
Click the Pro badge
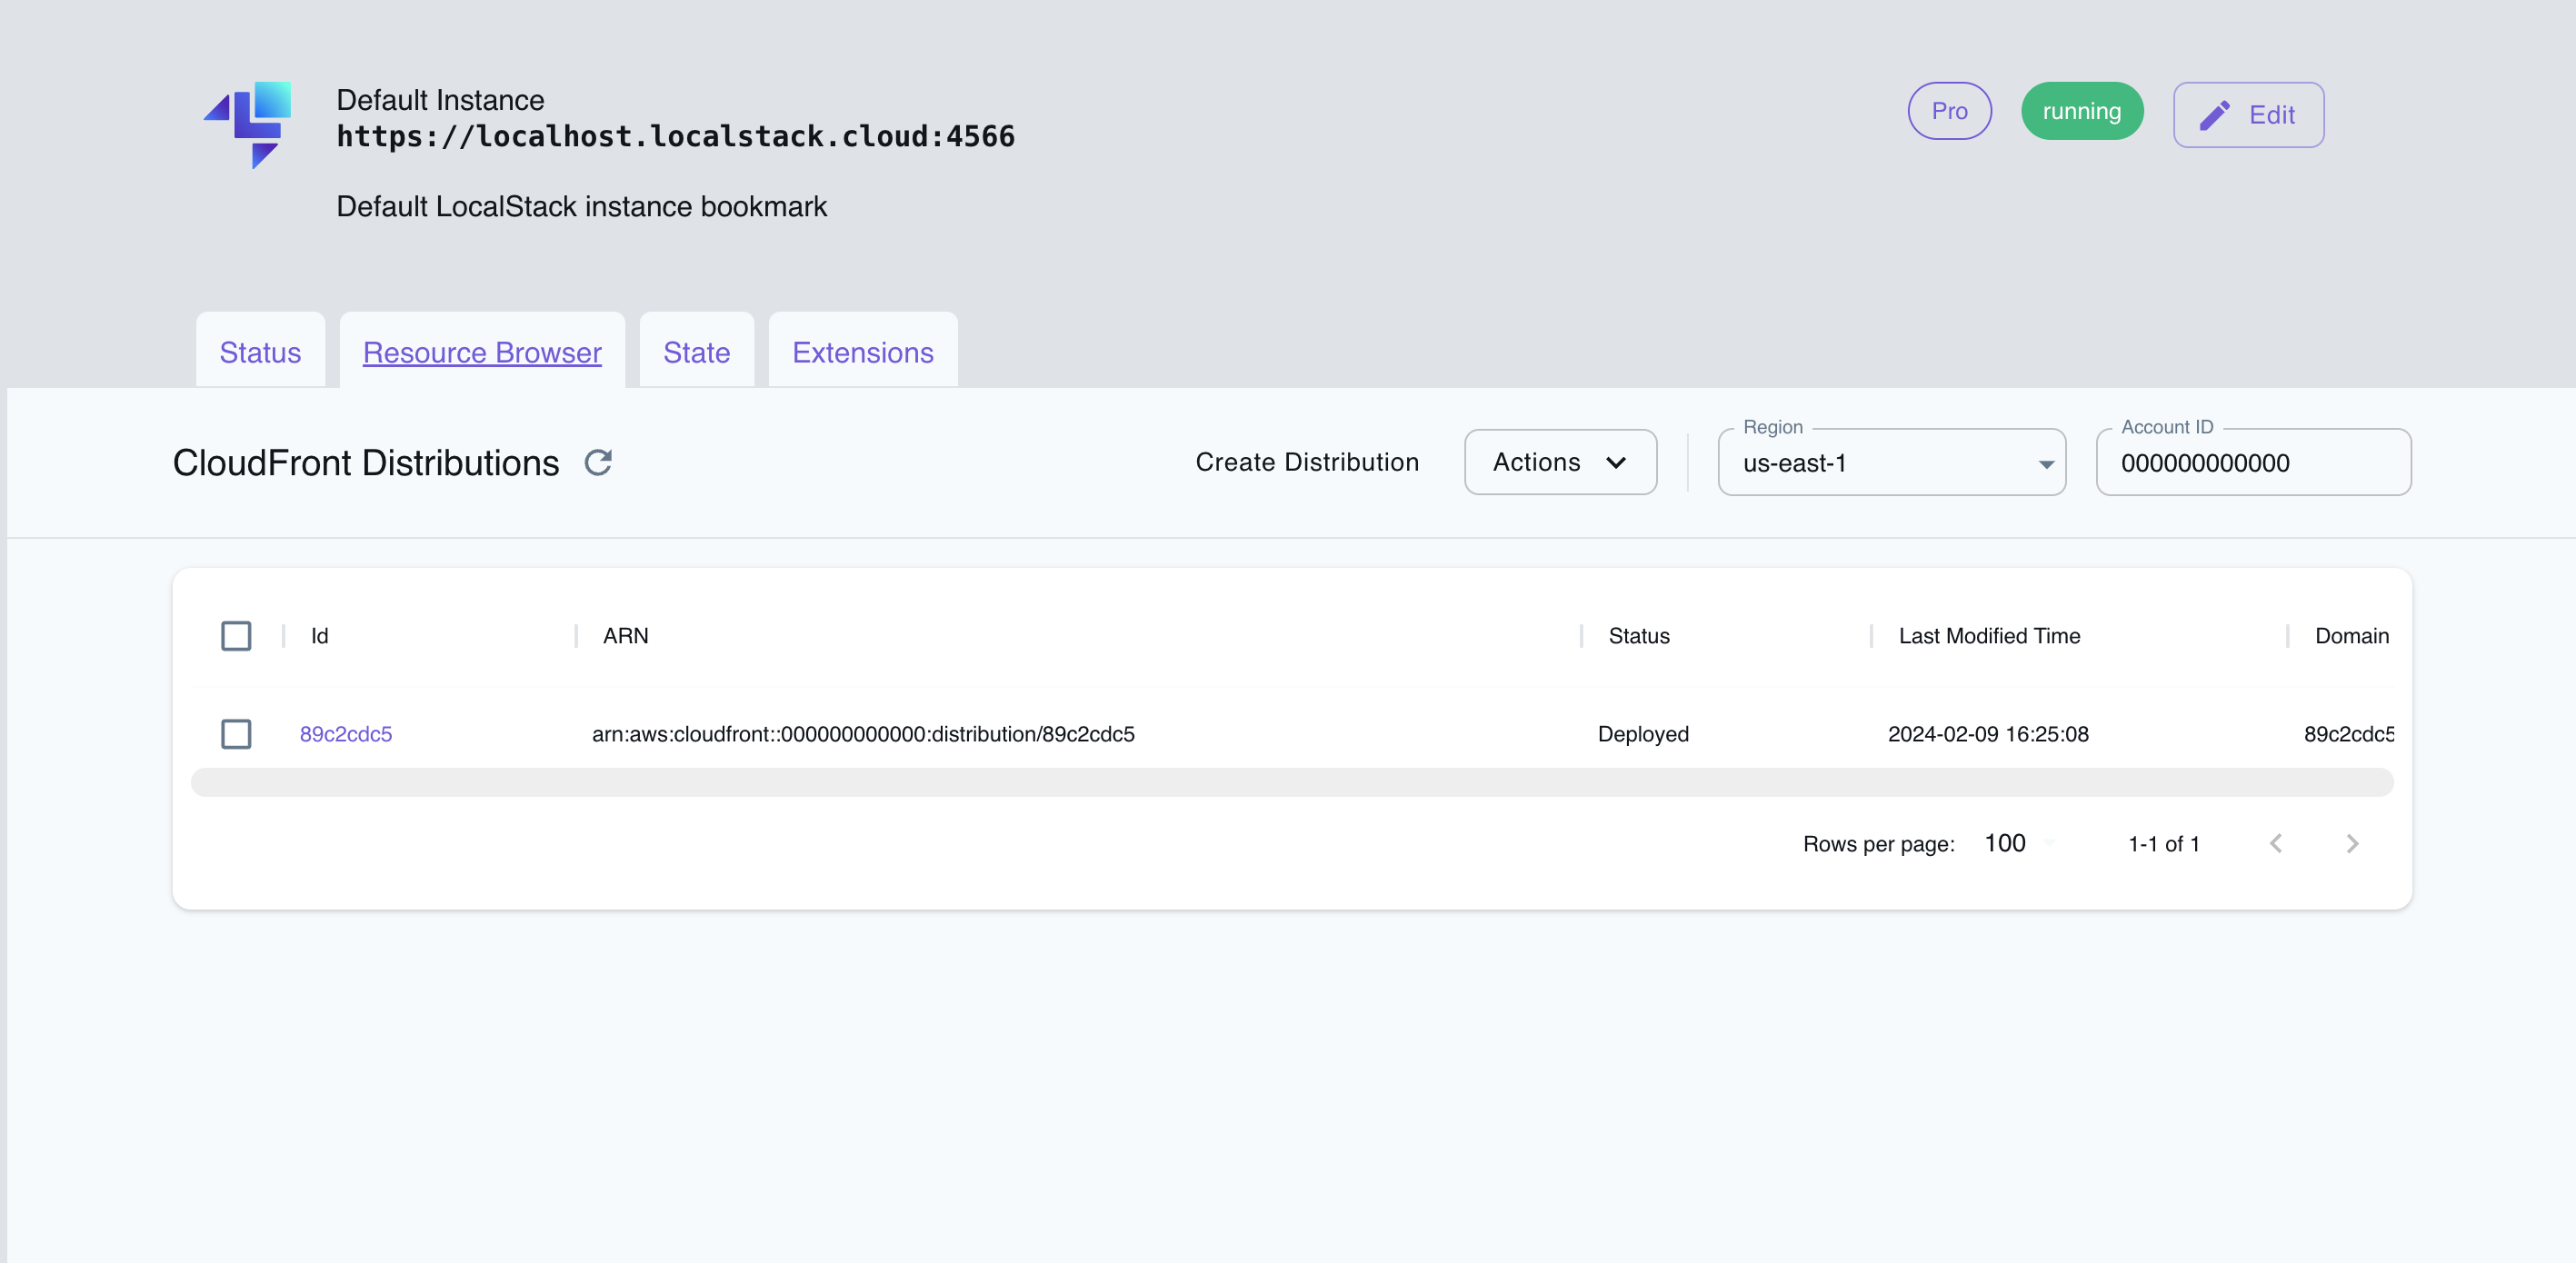point(1949,111)
